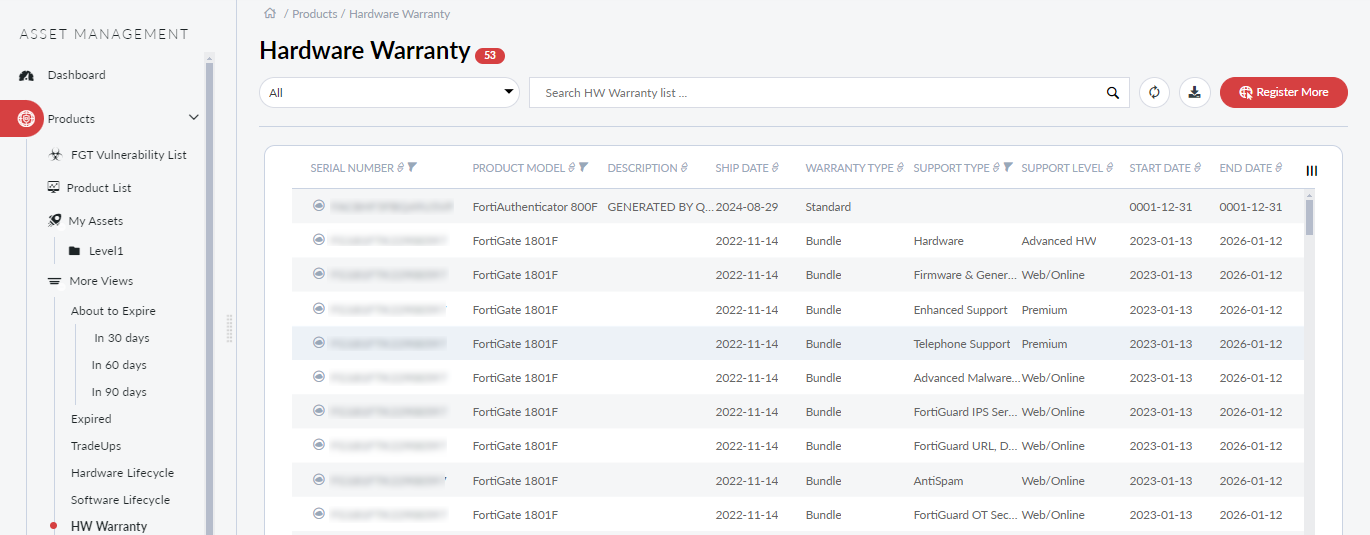The width and height of the screenshot is (1370, 535).
Task: Click the FortiGuard OT Sec... cell
Action: [966, 515]
